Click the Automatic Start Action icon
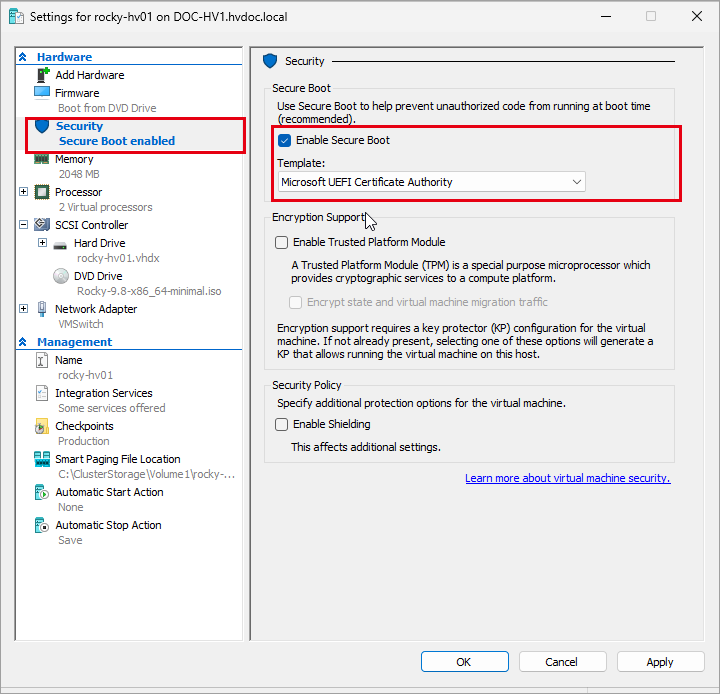 coord(42,492)
